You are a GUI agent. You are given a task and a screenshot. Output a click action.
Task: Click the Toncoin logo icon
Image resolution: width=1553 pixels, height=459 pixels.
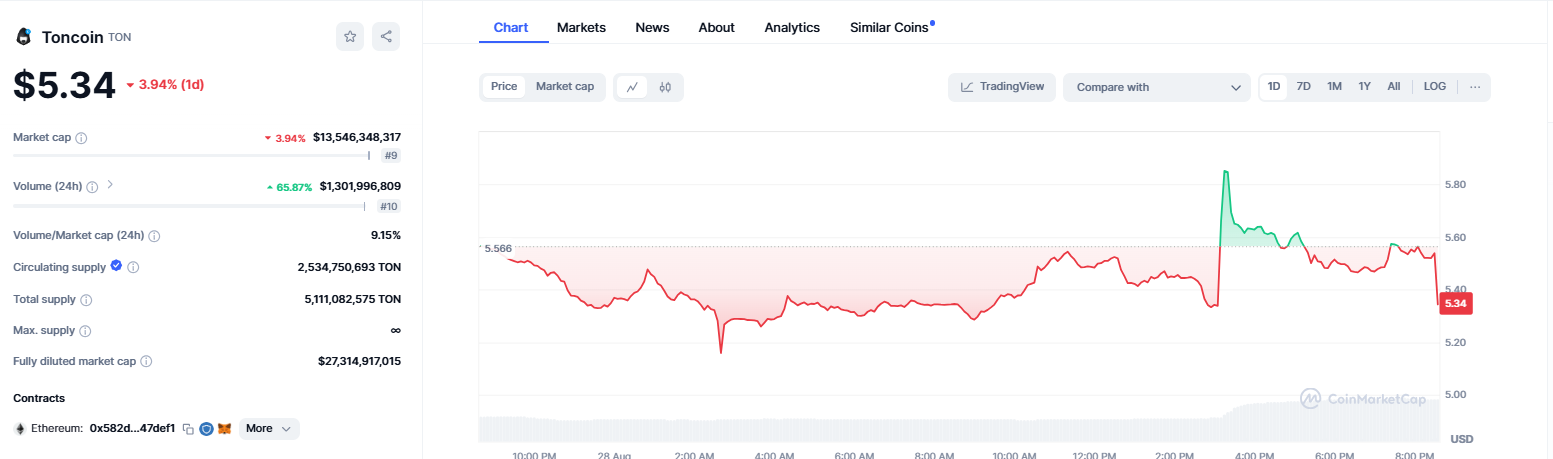(x=23, y=37)
